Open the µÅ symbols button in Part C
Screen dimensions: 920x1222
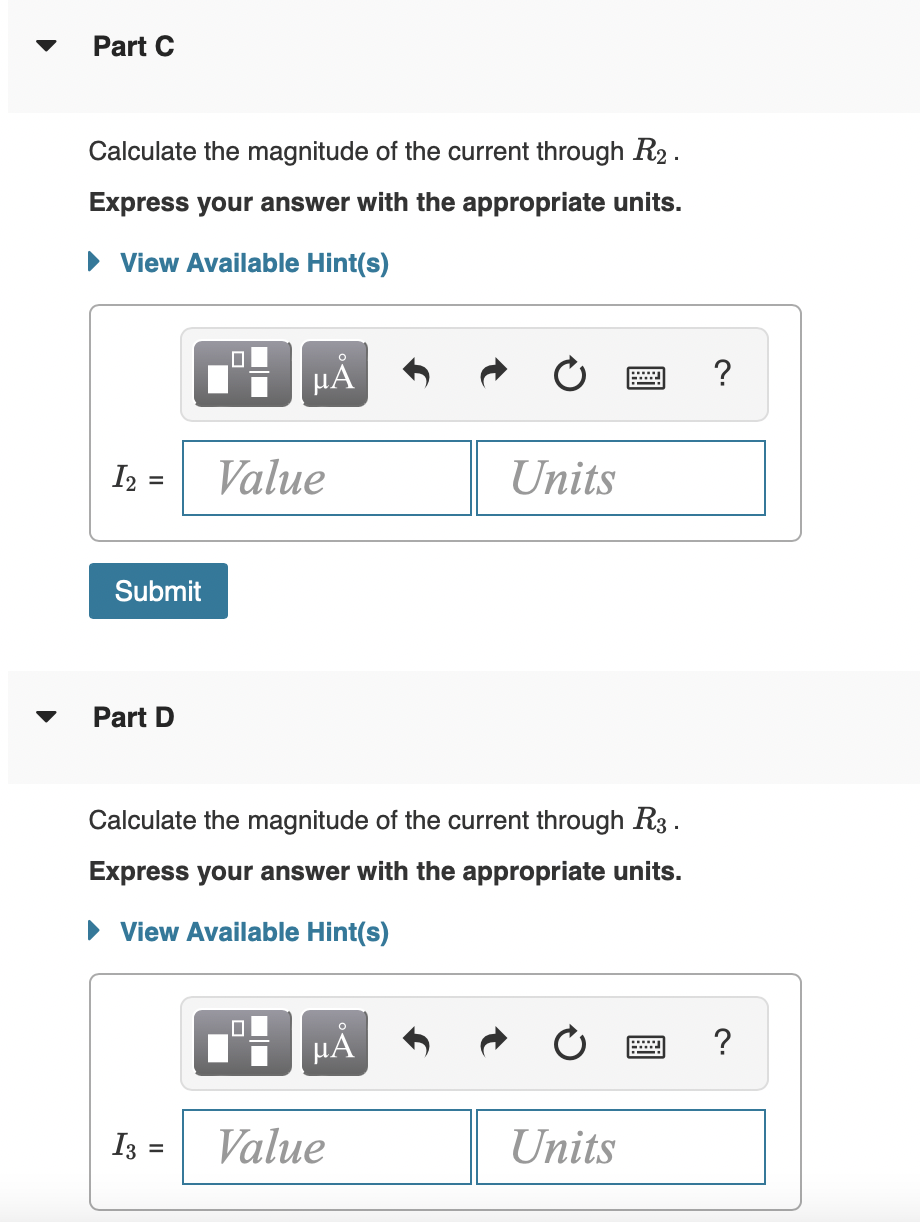pos(334,374)
